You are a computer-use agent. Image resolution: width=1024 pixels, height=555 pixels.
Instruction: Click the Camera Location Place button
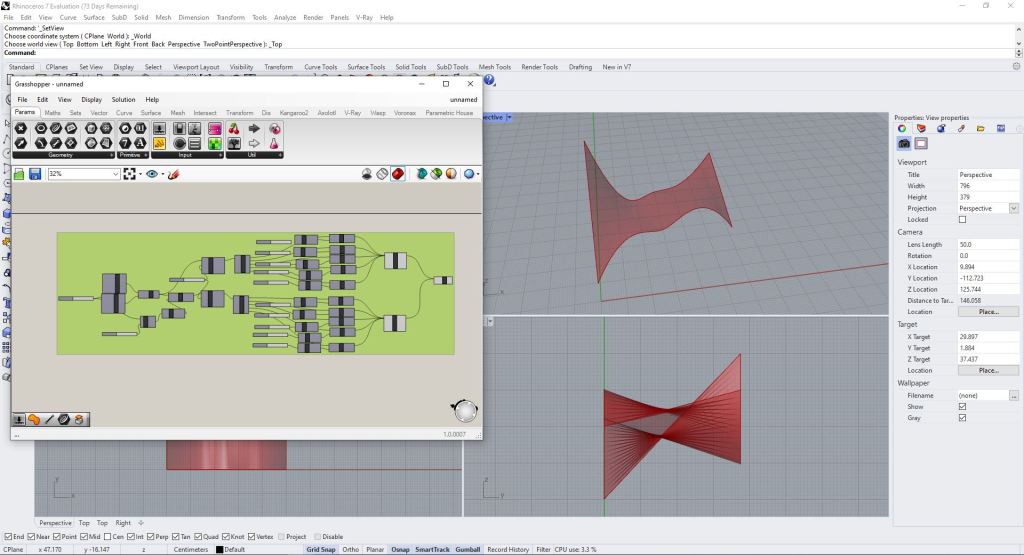[987, 312]
